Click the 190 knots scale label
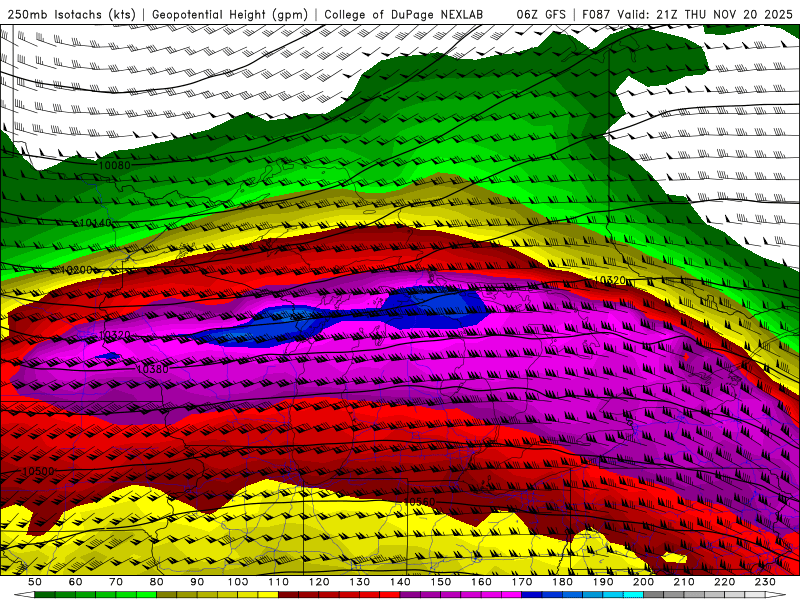Viewport: 800px width, 600px height. [x=603, y=582]
